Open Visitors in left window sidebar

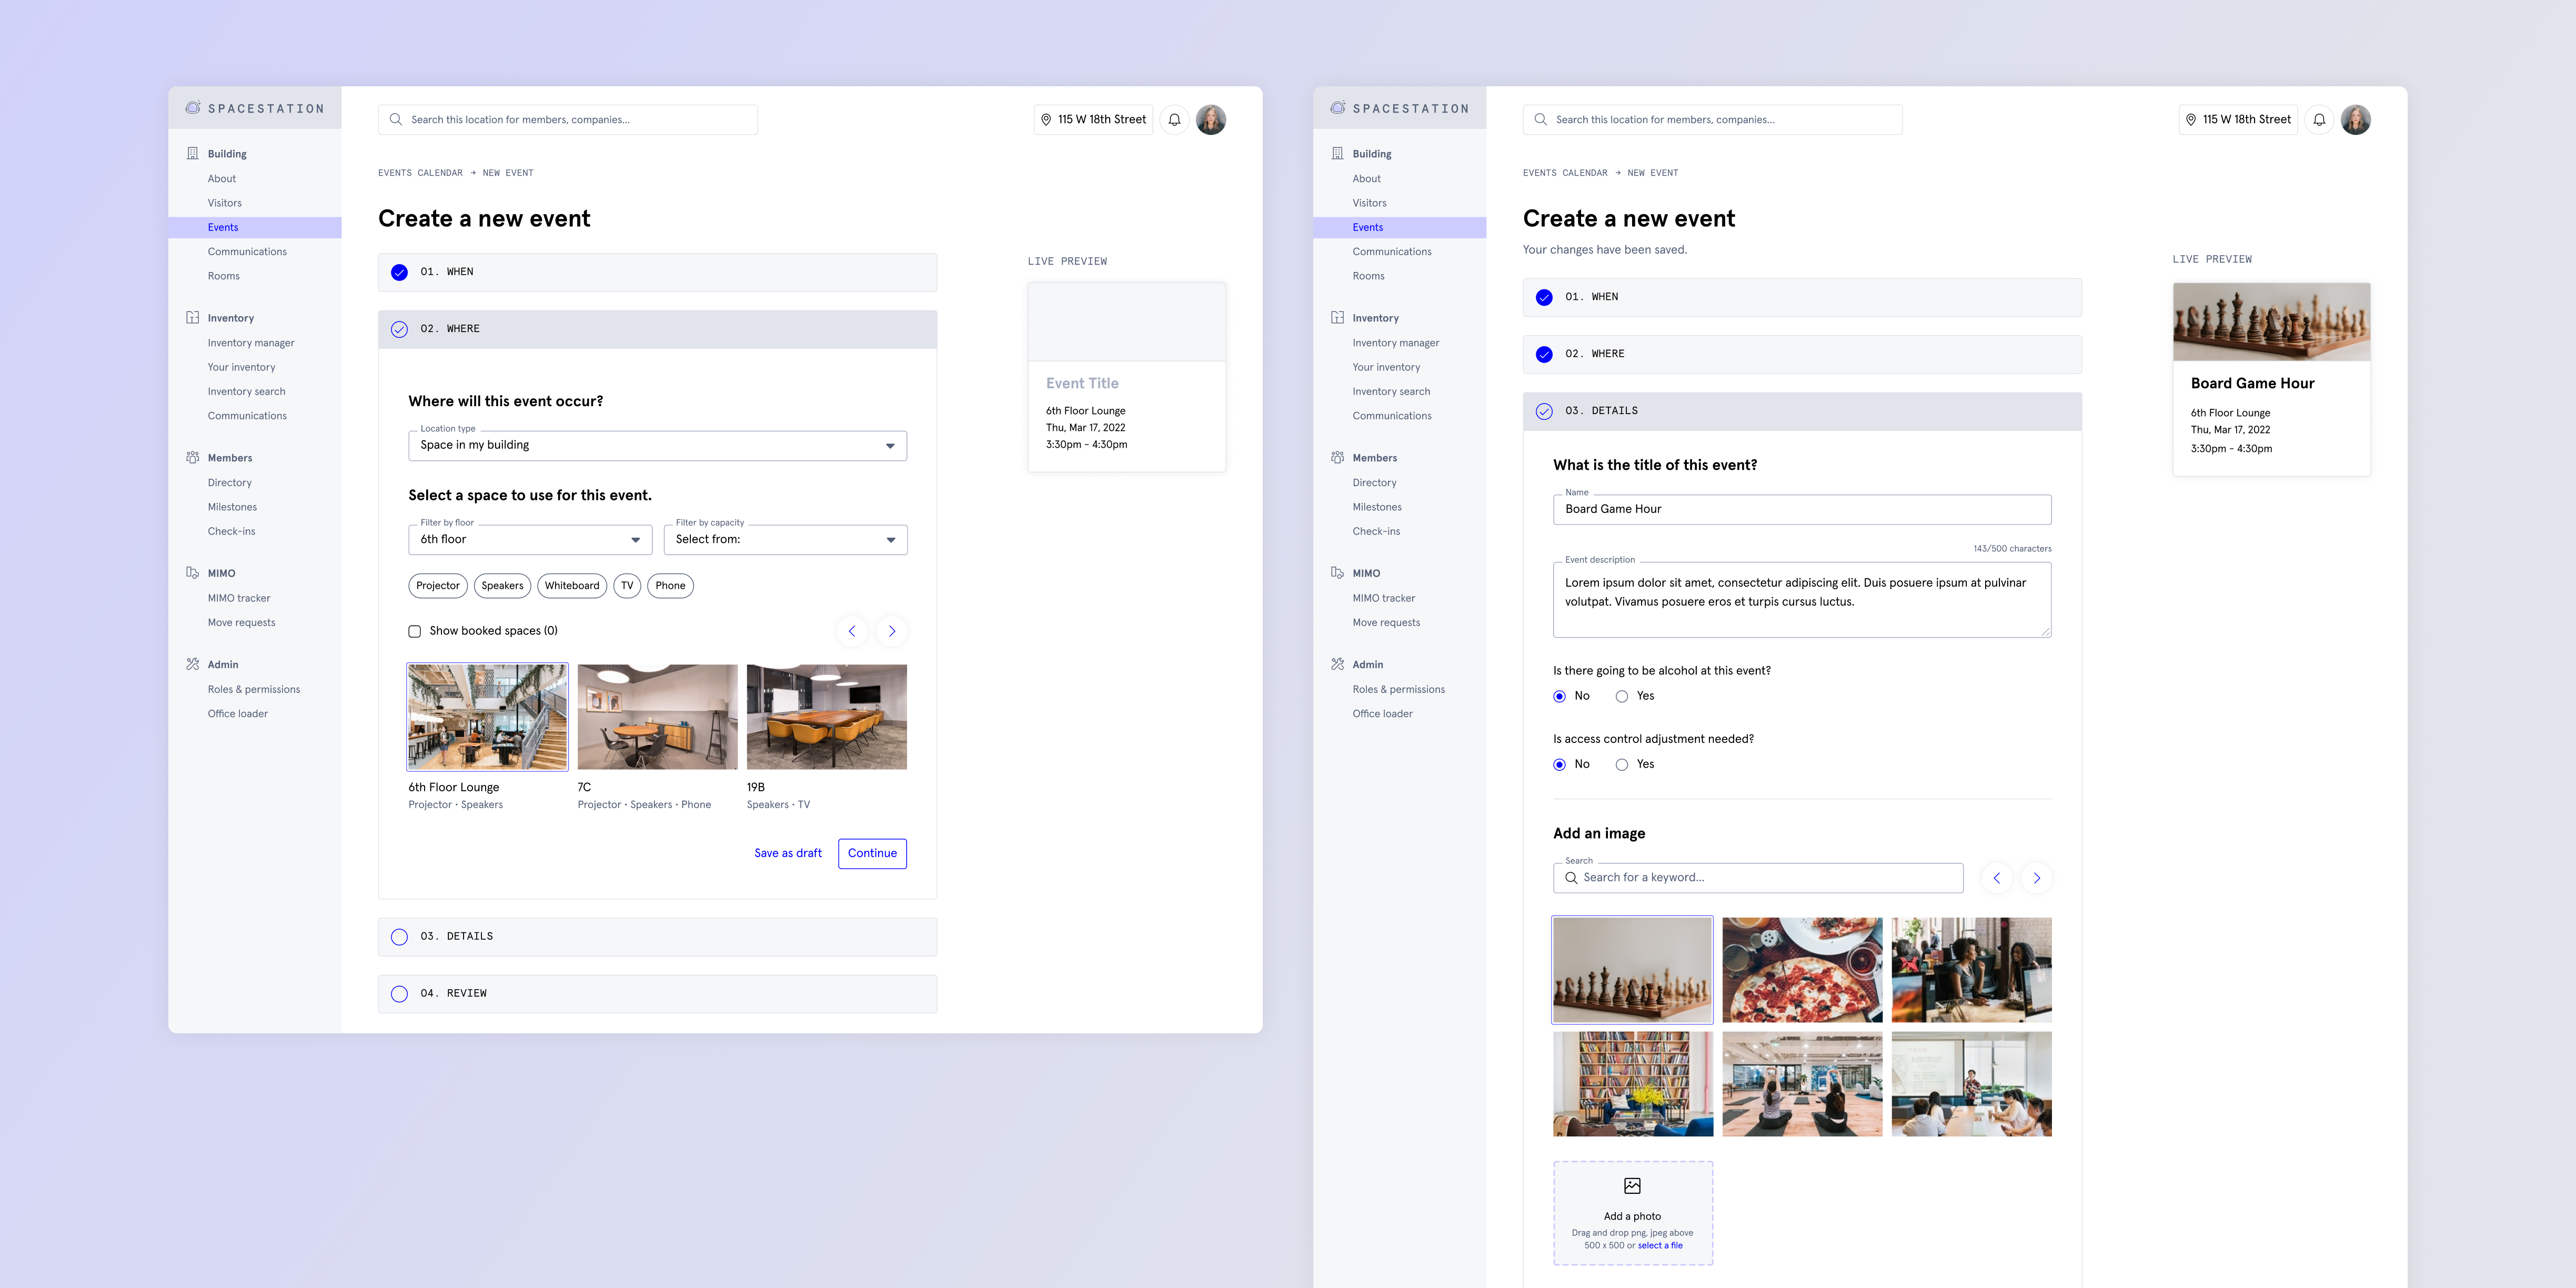click(x=224, y=203)
